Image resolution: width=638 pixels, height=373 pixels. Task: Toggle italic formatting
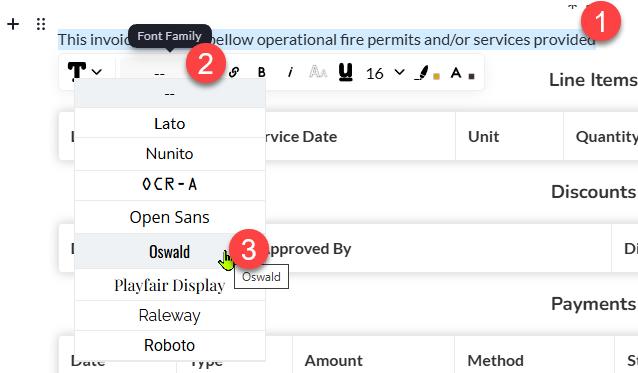pyautogui.click(x=290, y=72)
